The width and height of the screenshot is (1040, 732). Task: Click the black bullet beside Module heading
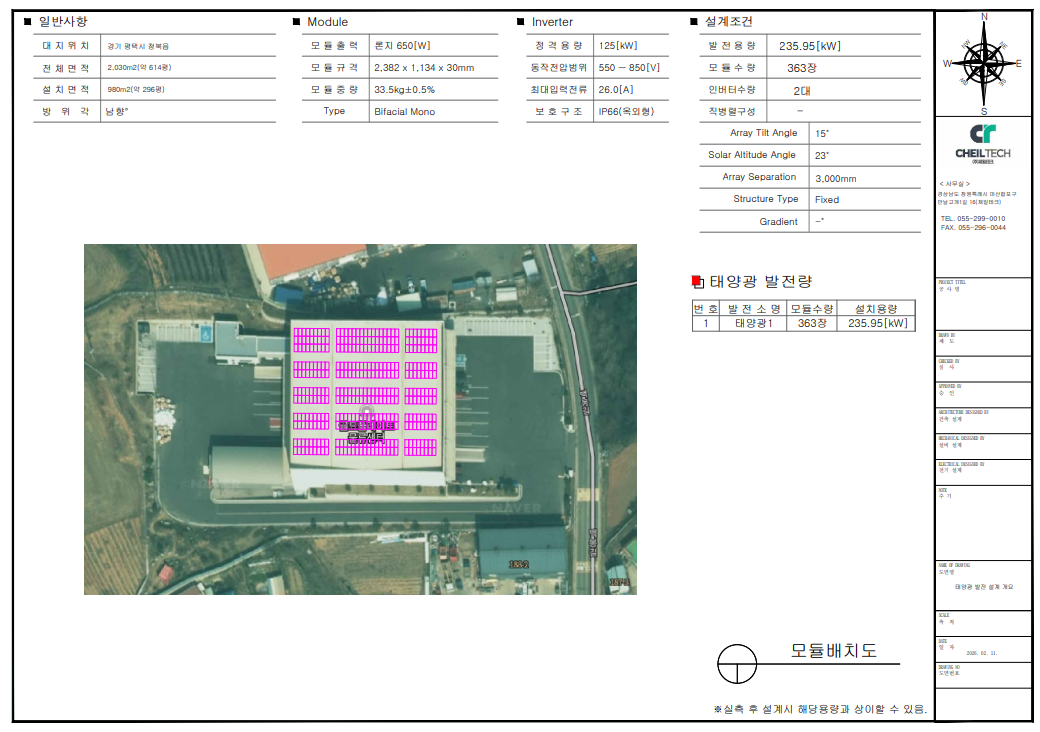pos(297,22)
